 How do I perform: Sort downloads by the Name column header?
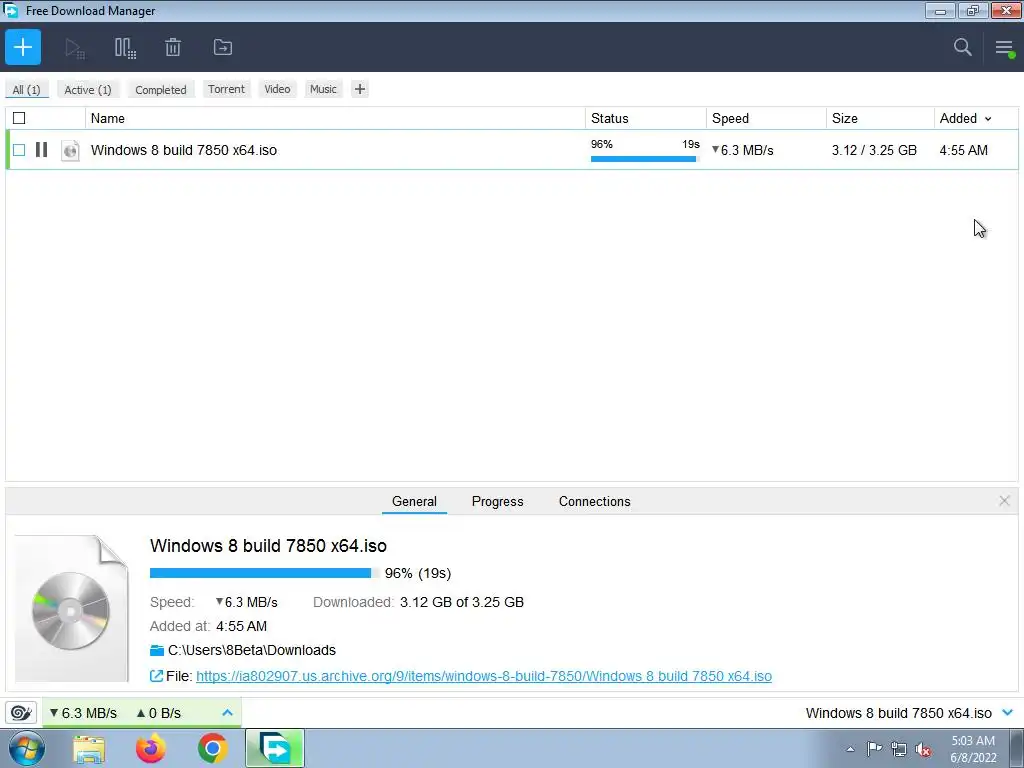[x=108, y=118]
